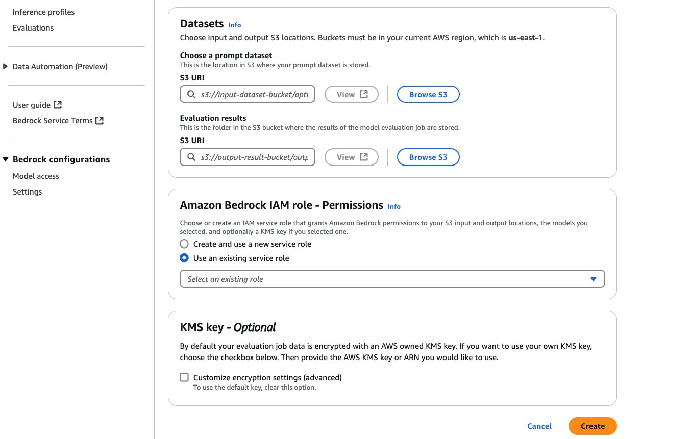Click Browse S3 for prompt dataset
690x439 pixels.
pyautogui.click(x=428, y=94)
